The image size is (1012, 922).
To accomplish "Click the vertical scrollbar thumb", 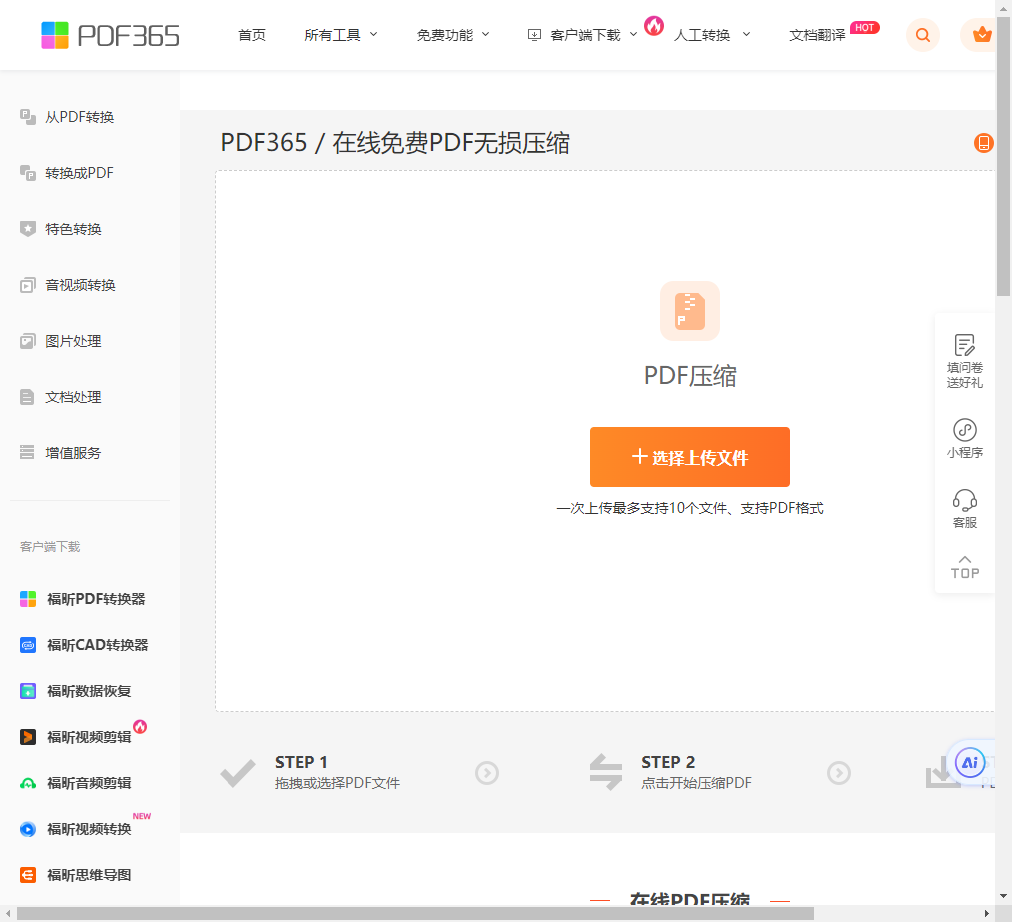I will pyautogui.click(x=1004, y=155).
